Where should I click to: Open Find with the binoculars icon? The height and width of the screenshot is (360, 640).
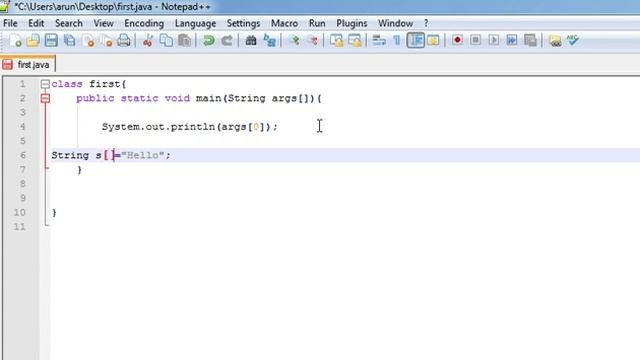[x=251, y=40]
